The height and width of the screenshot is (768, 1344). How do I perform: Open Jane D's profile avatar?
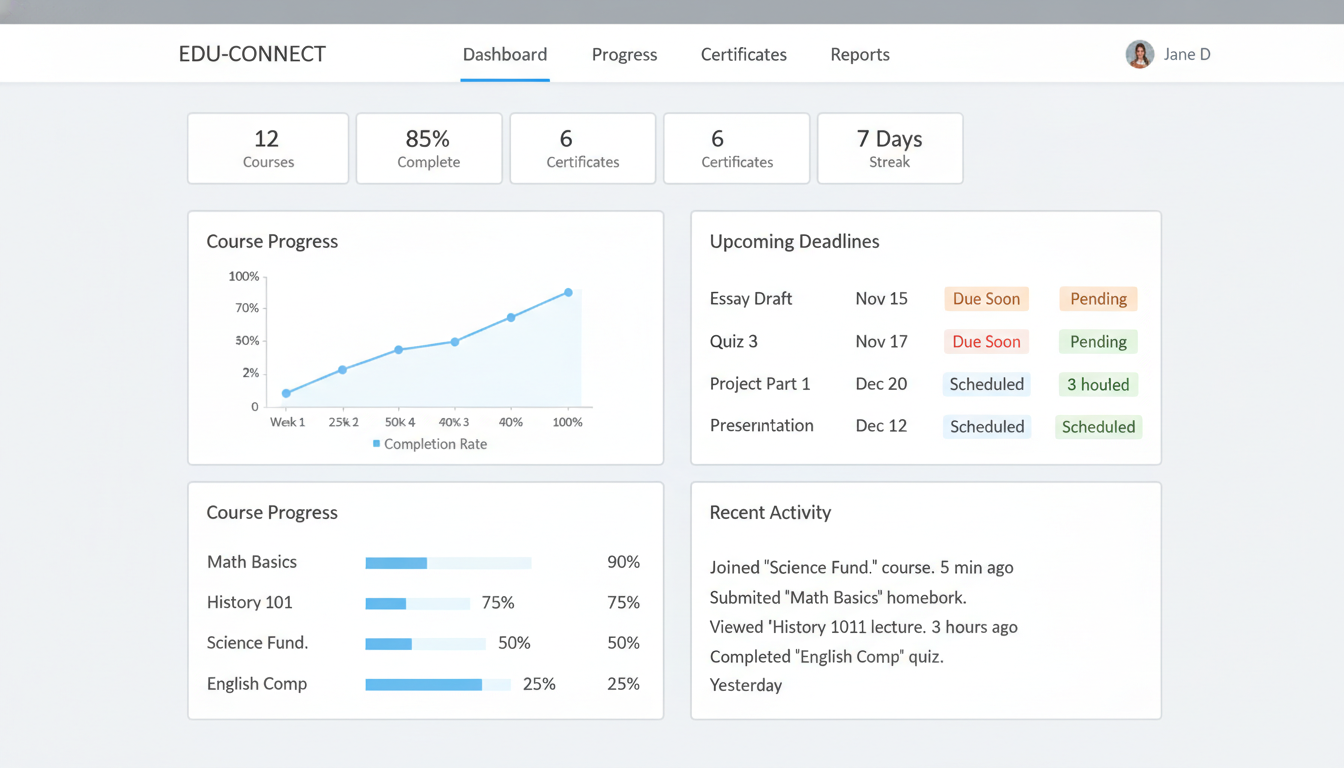pyautogui.click(x=1139, y=54)
